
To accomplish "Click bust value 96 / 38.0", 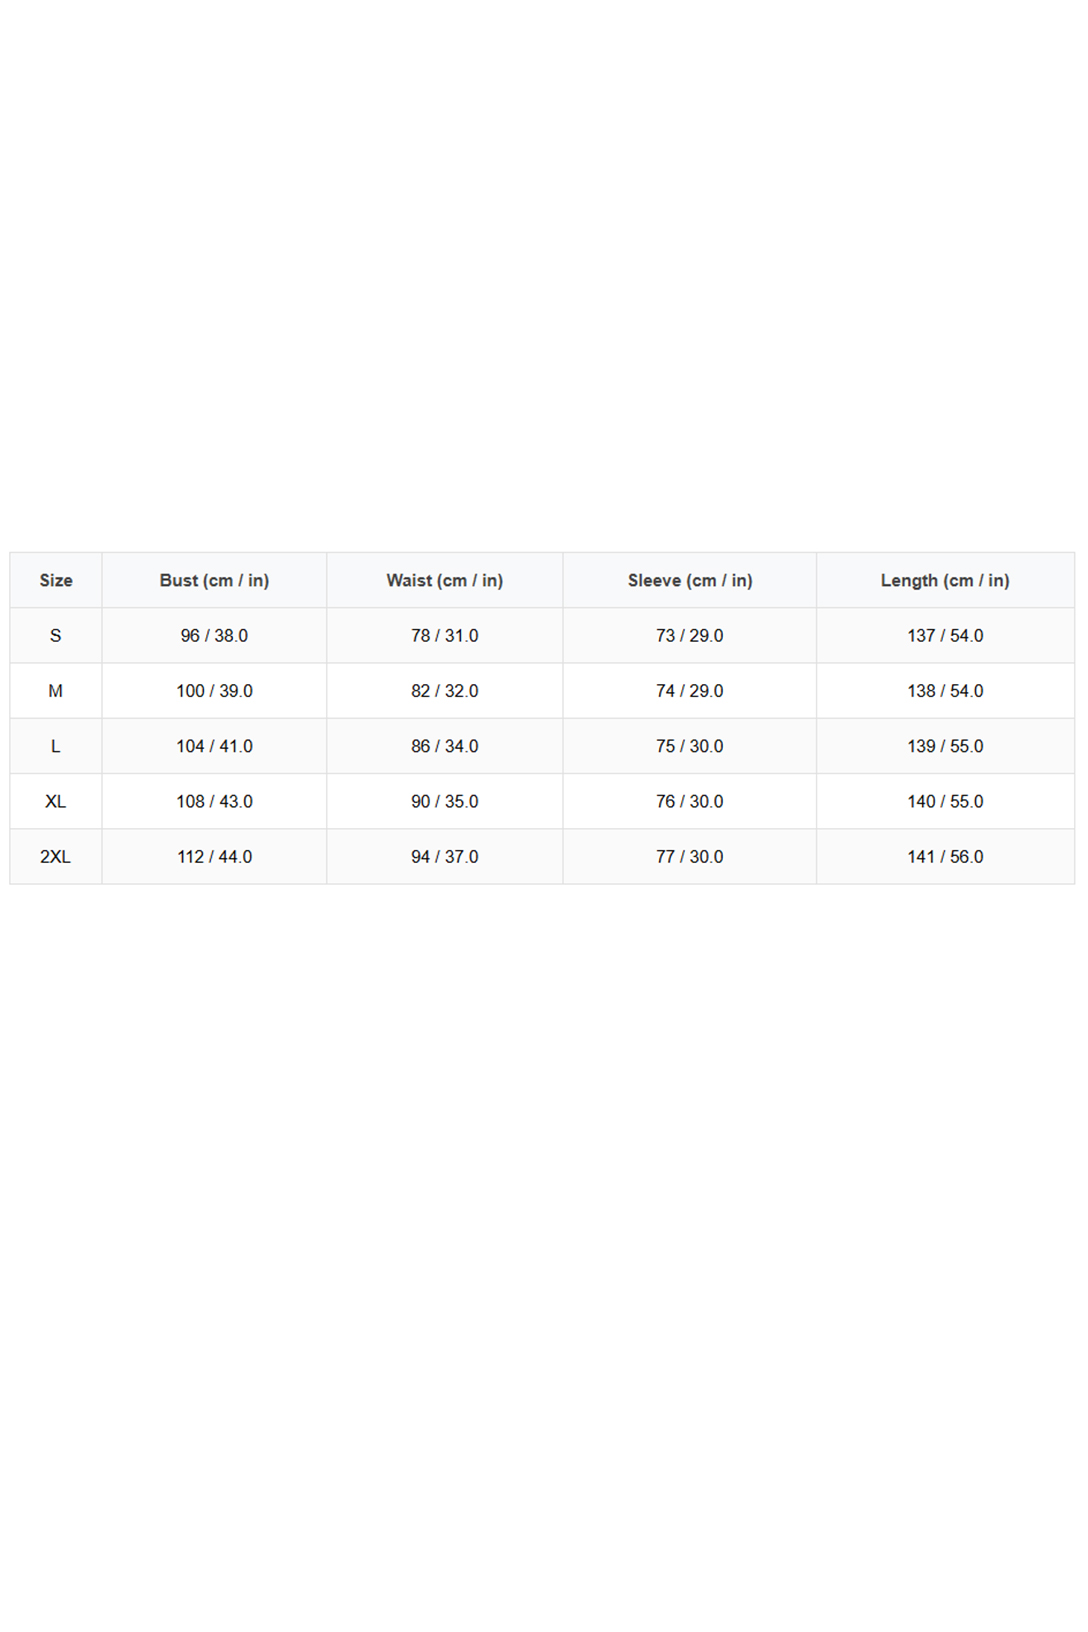I will [x=214, y=636].
